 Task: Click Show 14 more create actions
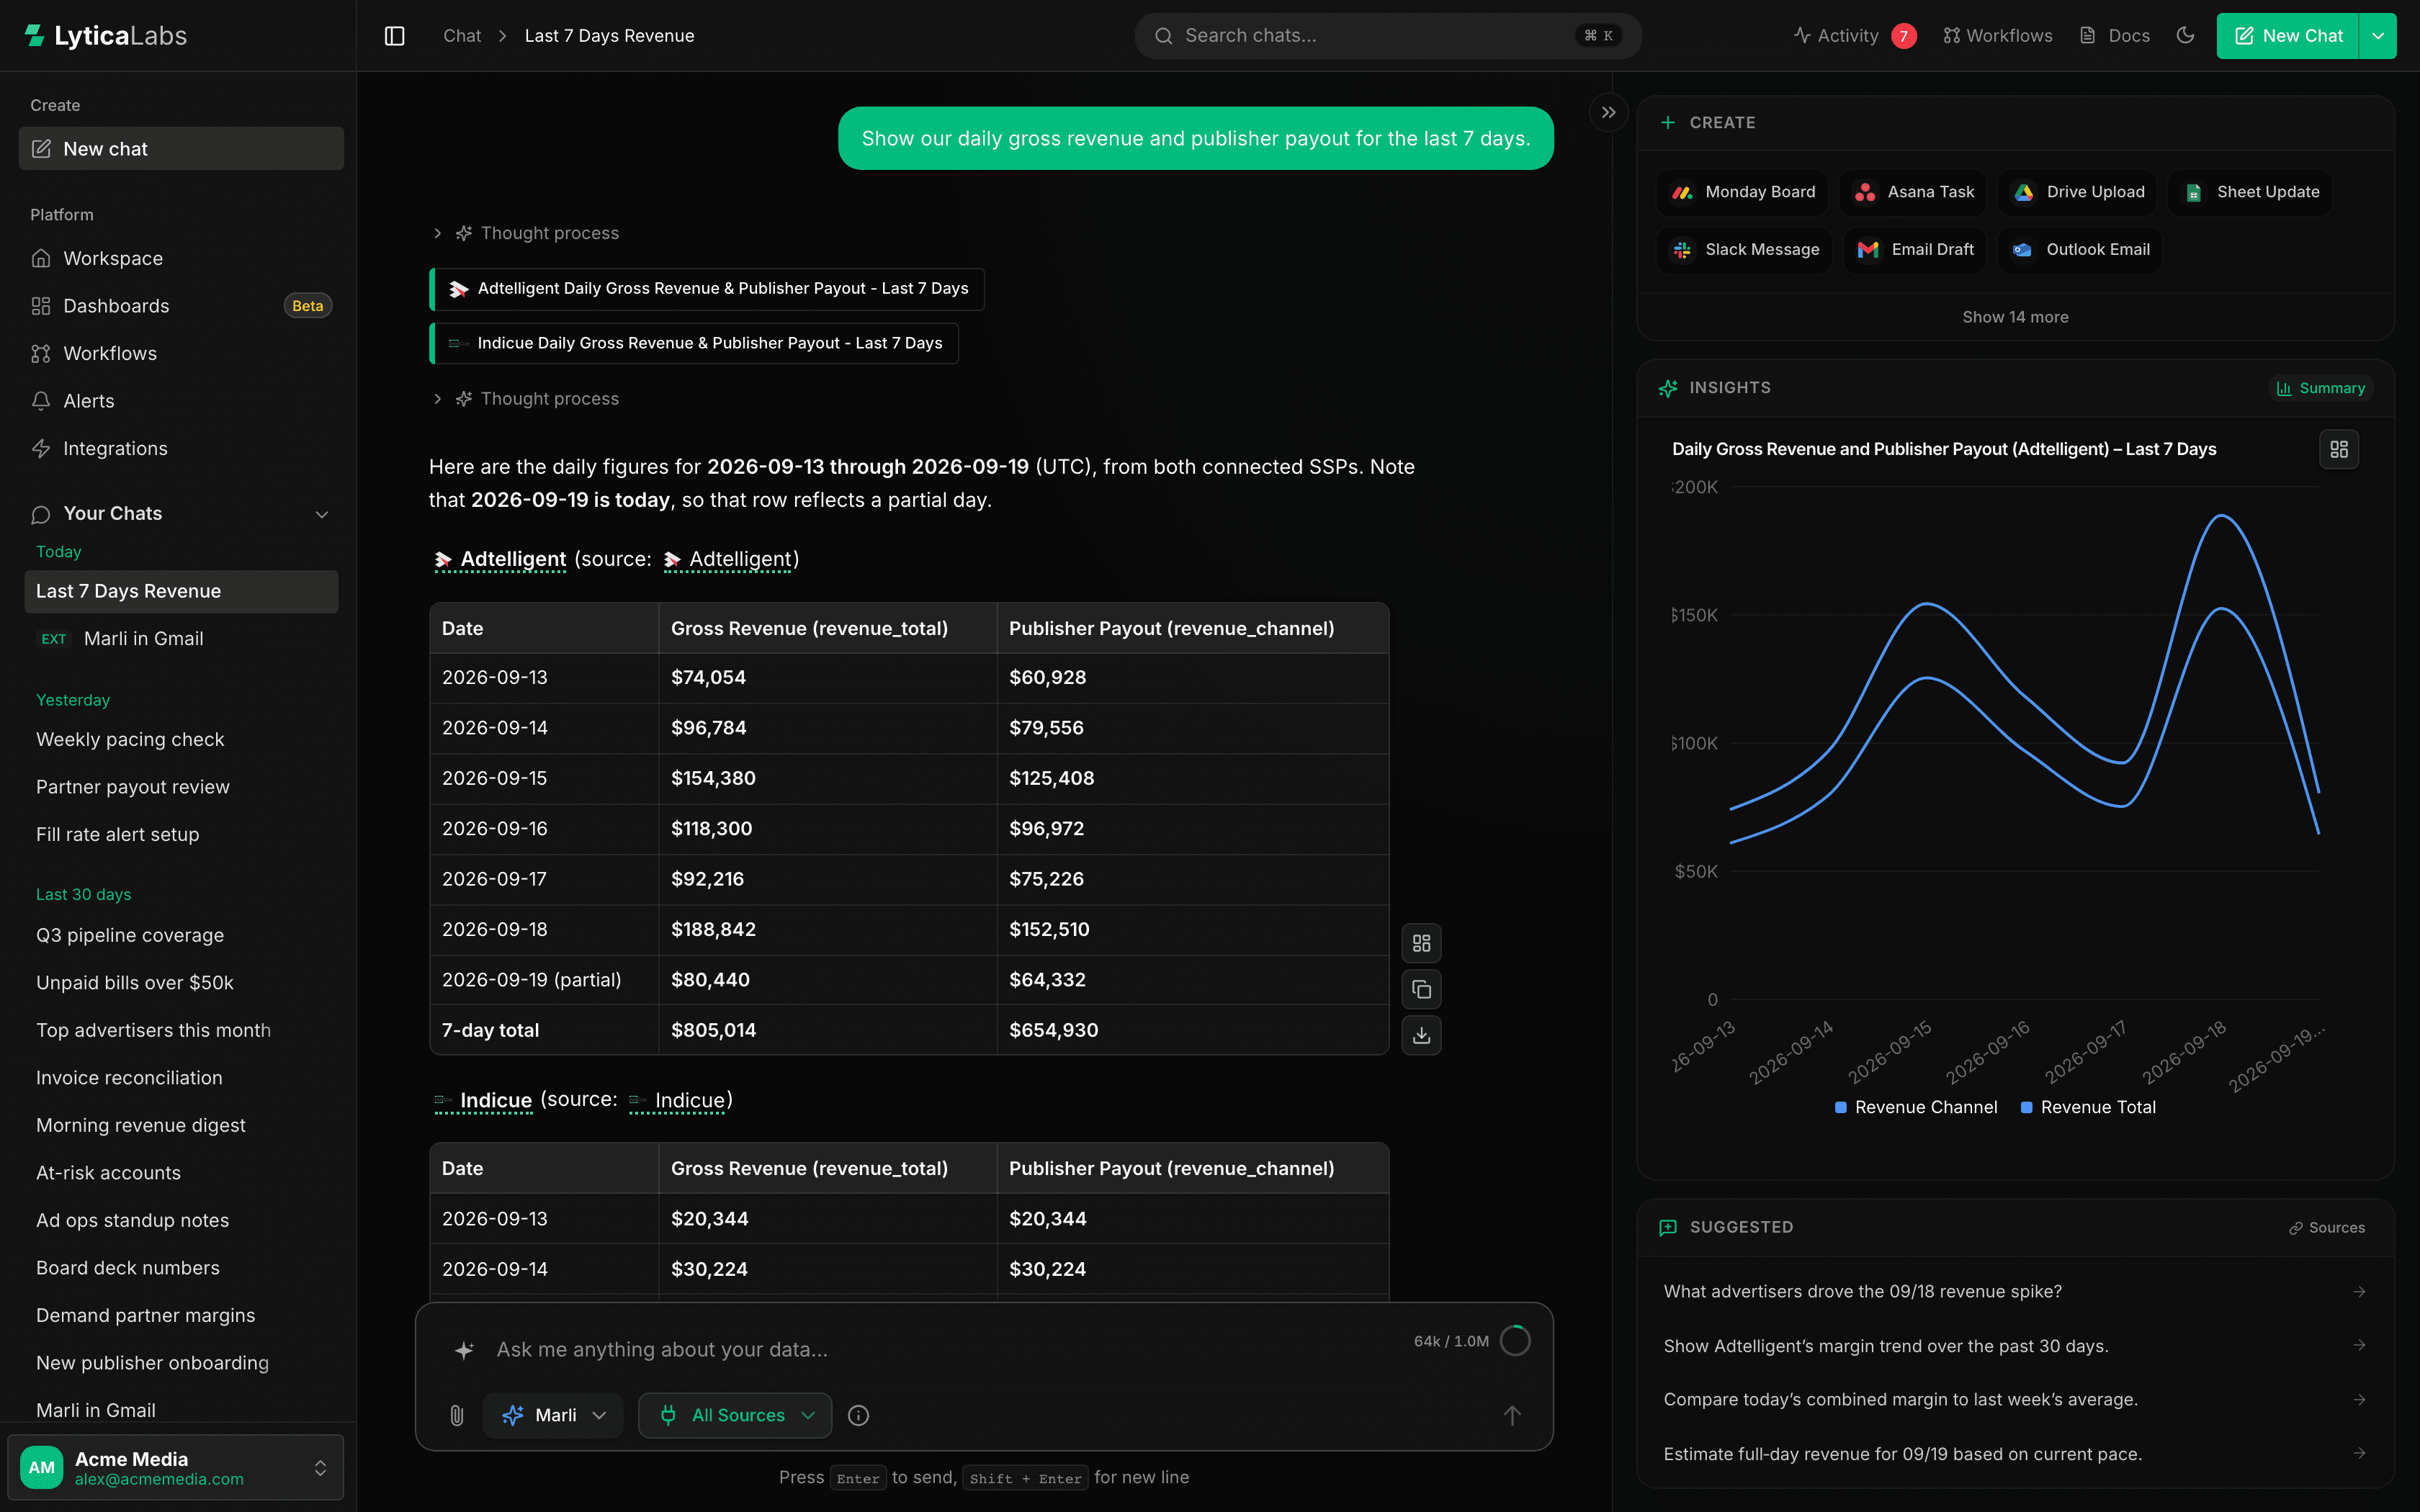[x=2015, y=317]
